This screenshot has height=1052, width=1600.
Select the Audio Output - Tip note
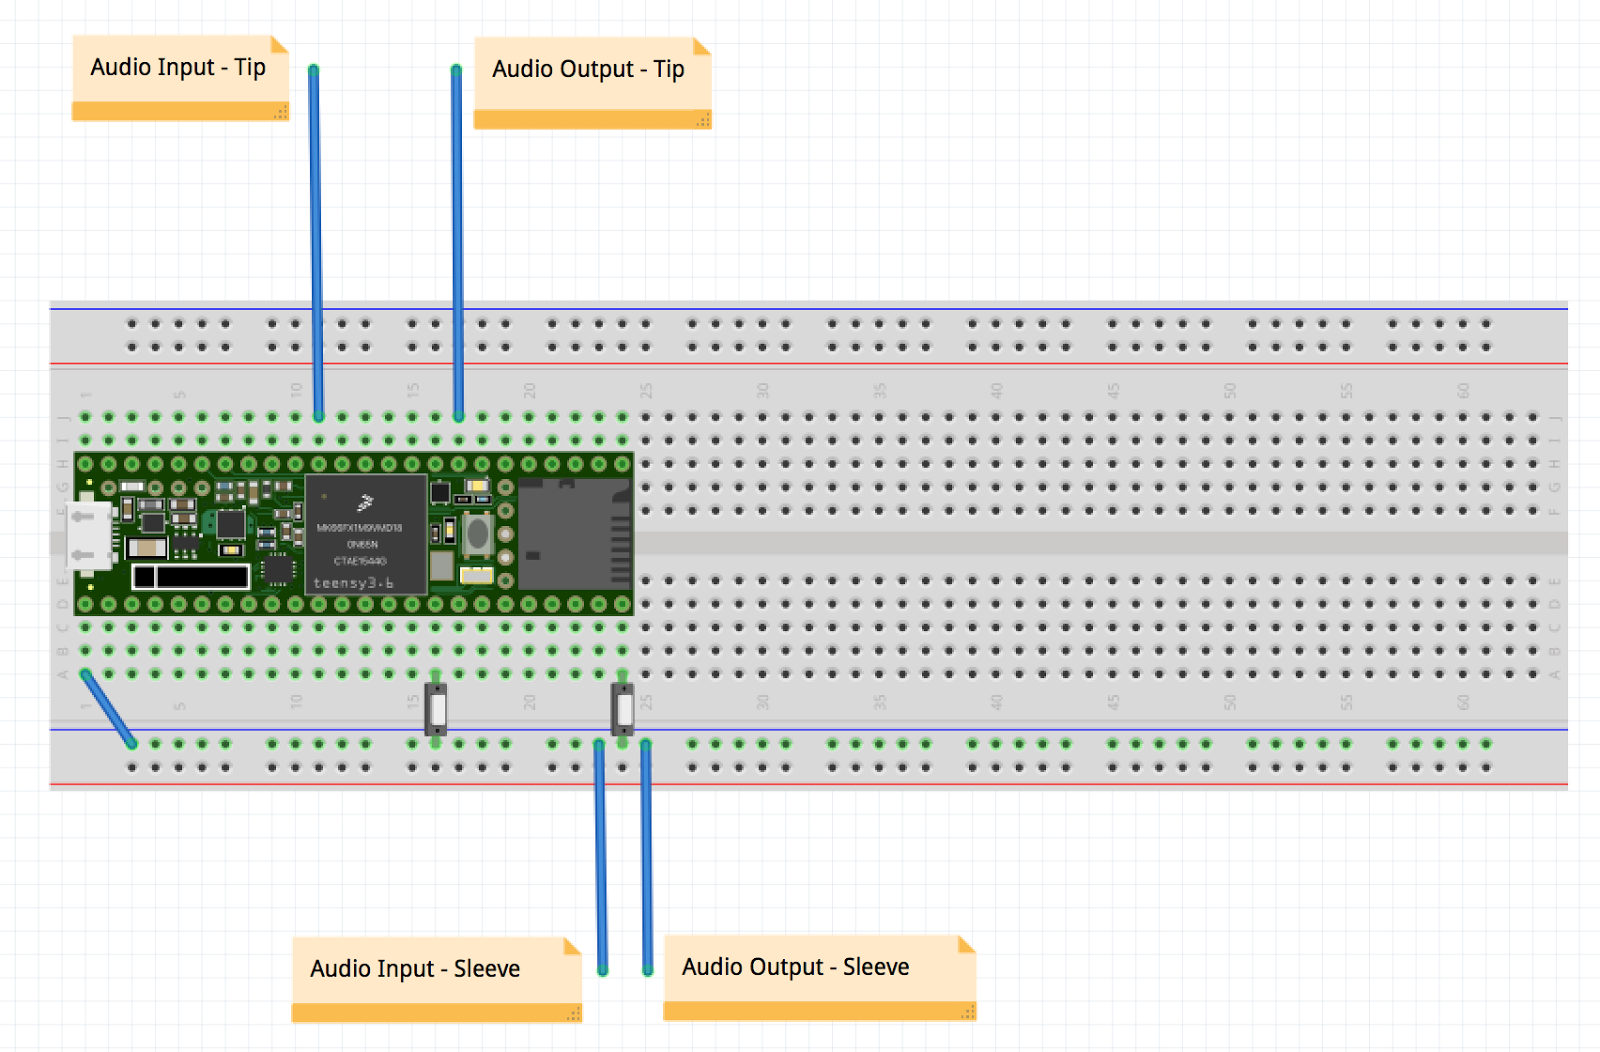[588, 70]
